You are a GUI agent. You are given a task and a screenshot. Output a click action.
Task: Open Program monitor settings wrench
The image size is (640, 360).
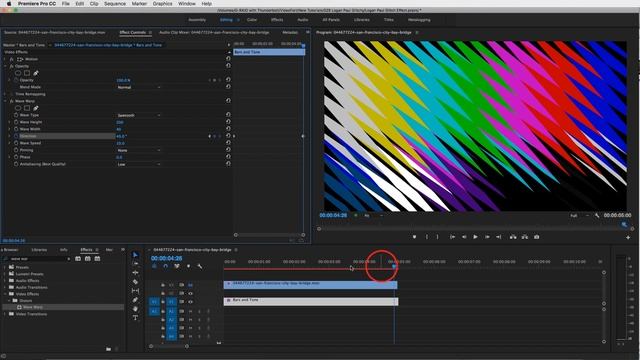597,216
